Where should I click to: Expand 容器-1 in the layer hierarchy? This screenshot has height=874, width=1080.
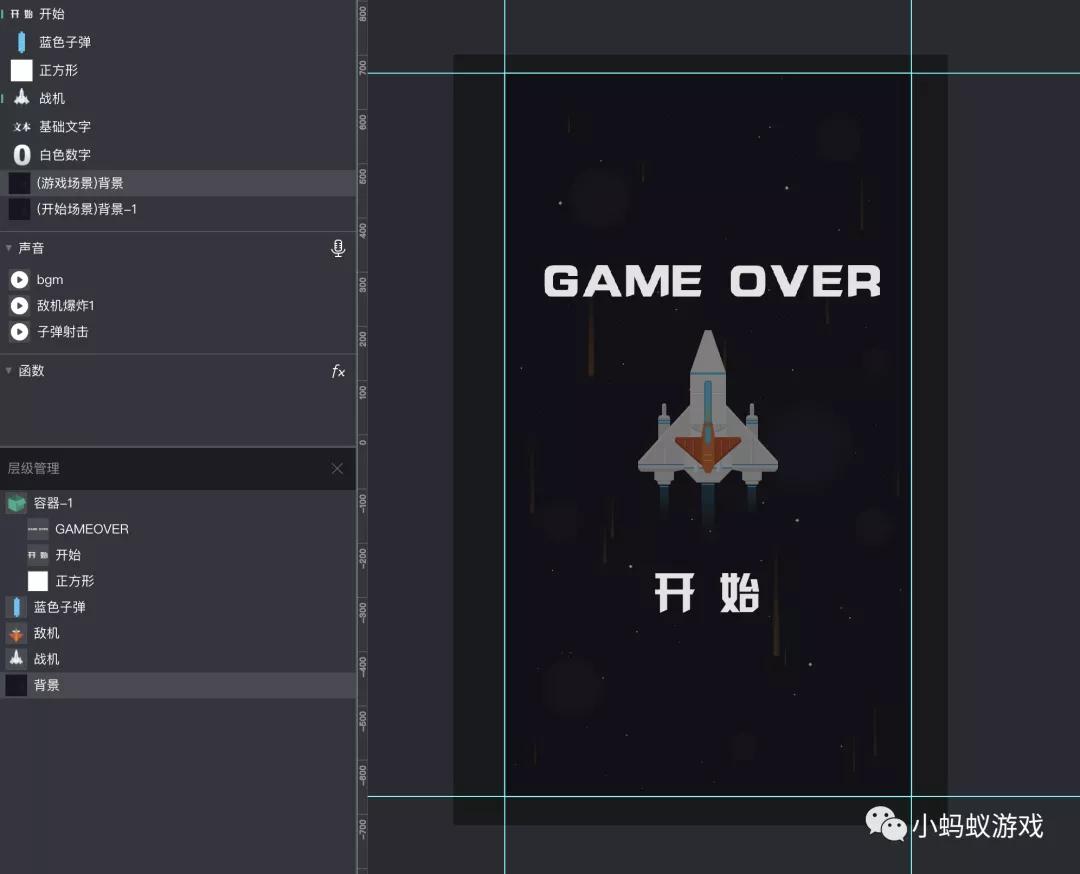[16, 503]
